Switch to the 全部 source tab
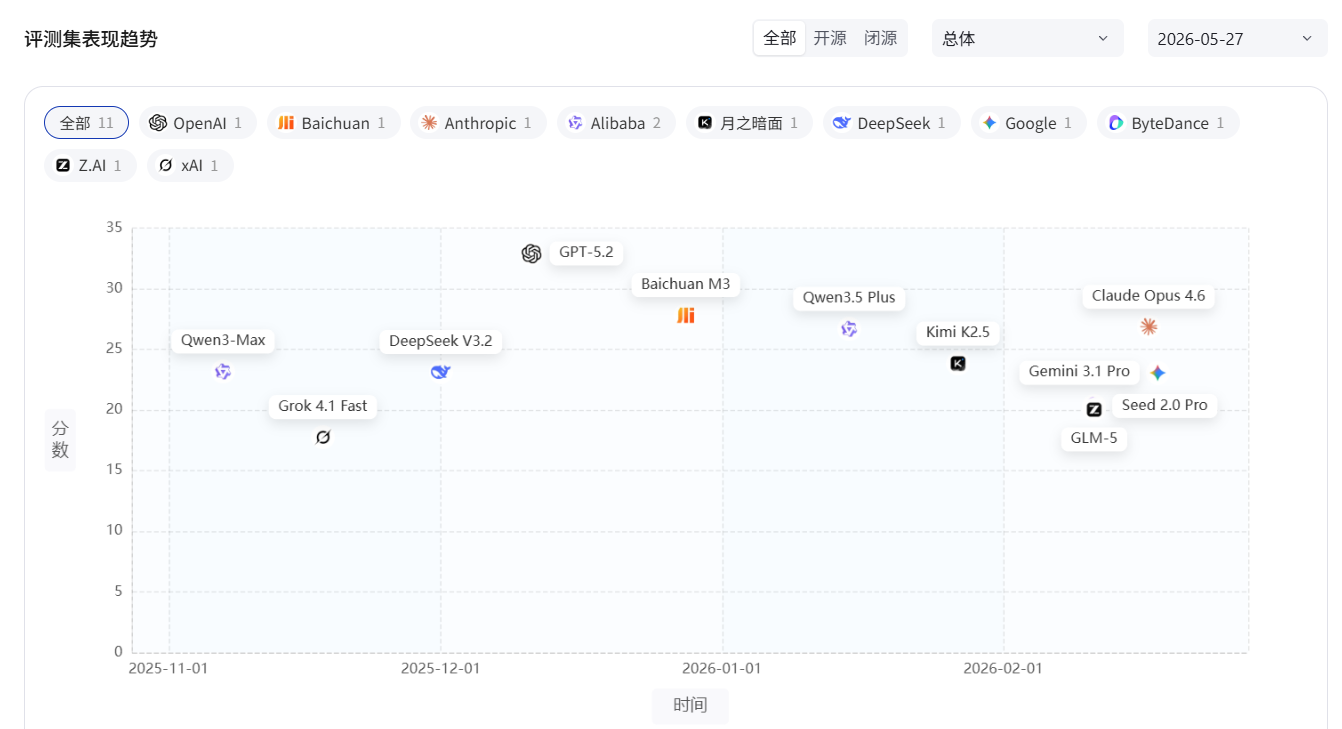The width and height of the screenshot is (1342, 729). click(x=780, y=38)
